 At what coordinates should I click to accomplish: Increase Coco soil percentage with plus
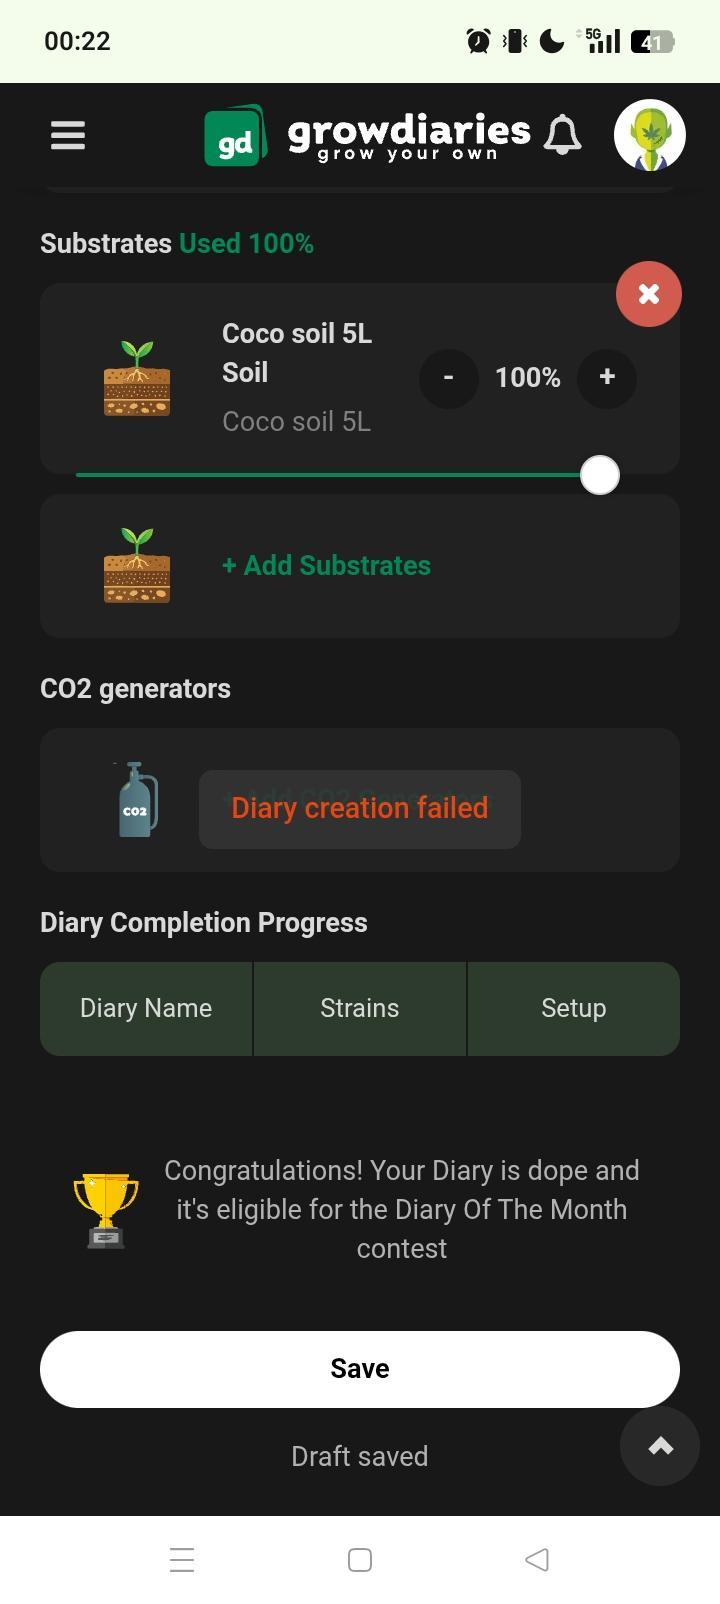click(606, 377)
